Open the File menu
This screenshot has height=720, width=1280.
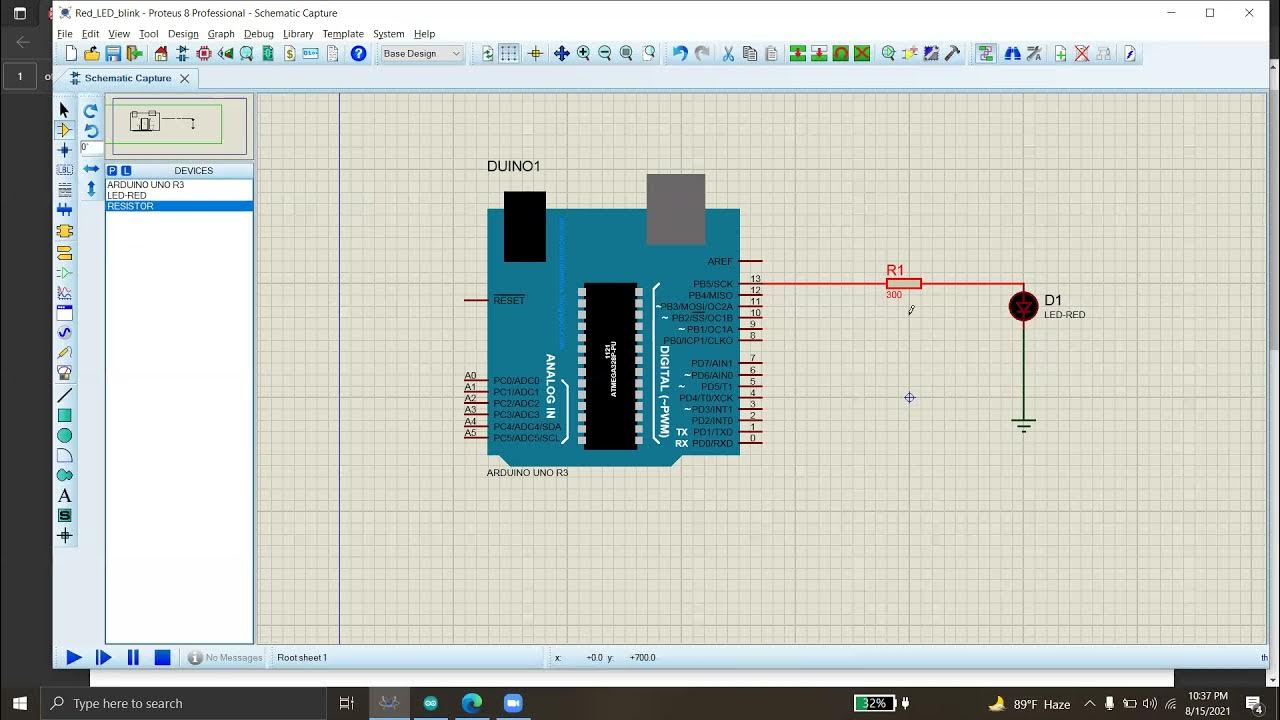coord(65,34)
